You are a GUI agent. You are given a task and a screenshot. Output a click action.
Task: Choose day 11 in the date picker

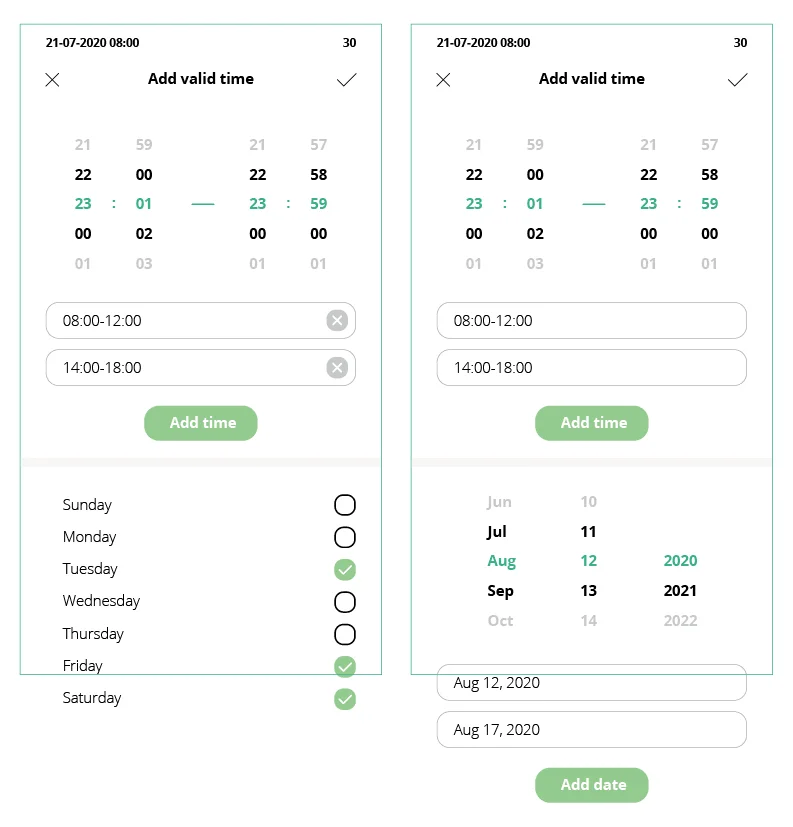589,532
